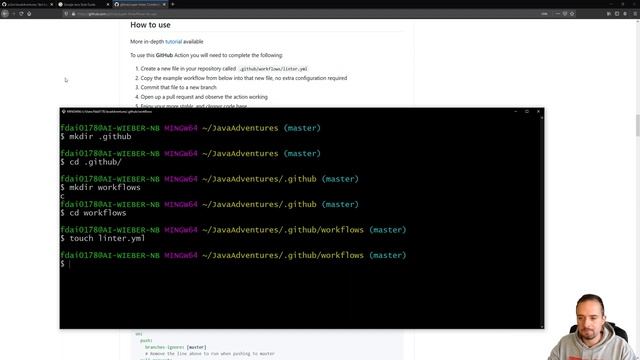Screen dimensions: 640x360
Task: Click 'Copy the example workflow from below' step
Action: (x=244, y=78)
